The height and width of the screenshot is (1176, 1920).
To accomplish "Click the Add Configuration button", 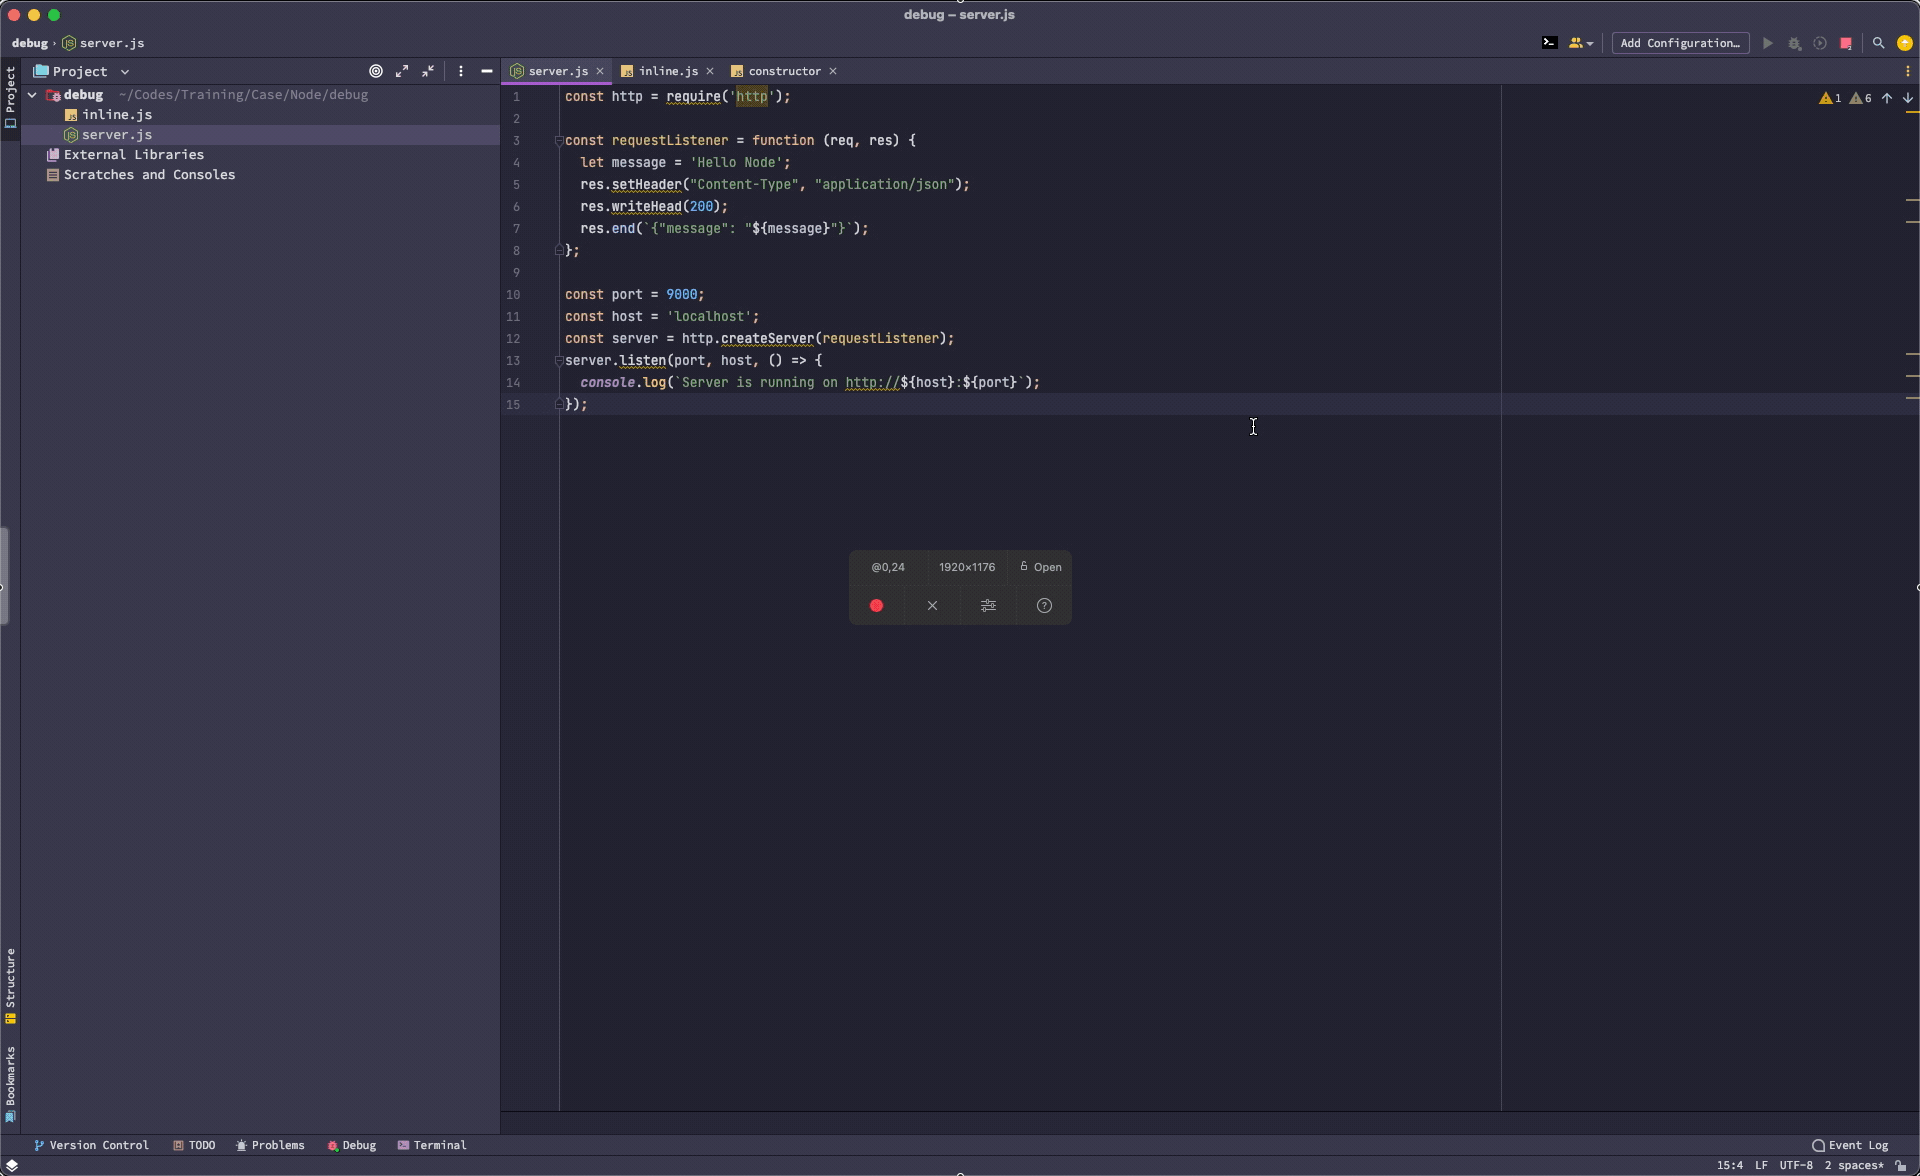I will click(1680, 43).
